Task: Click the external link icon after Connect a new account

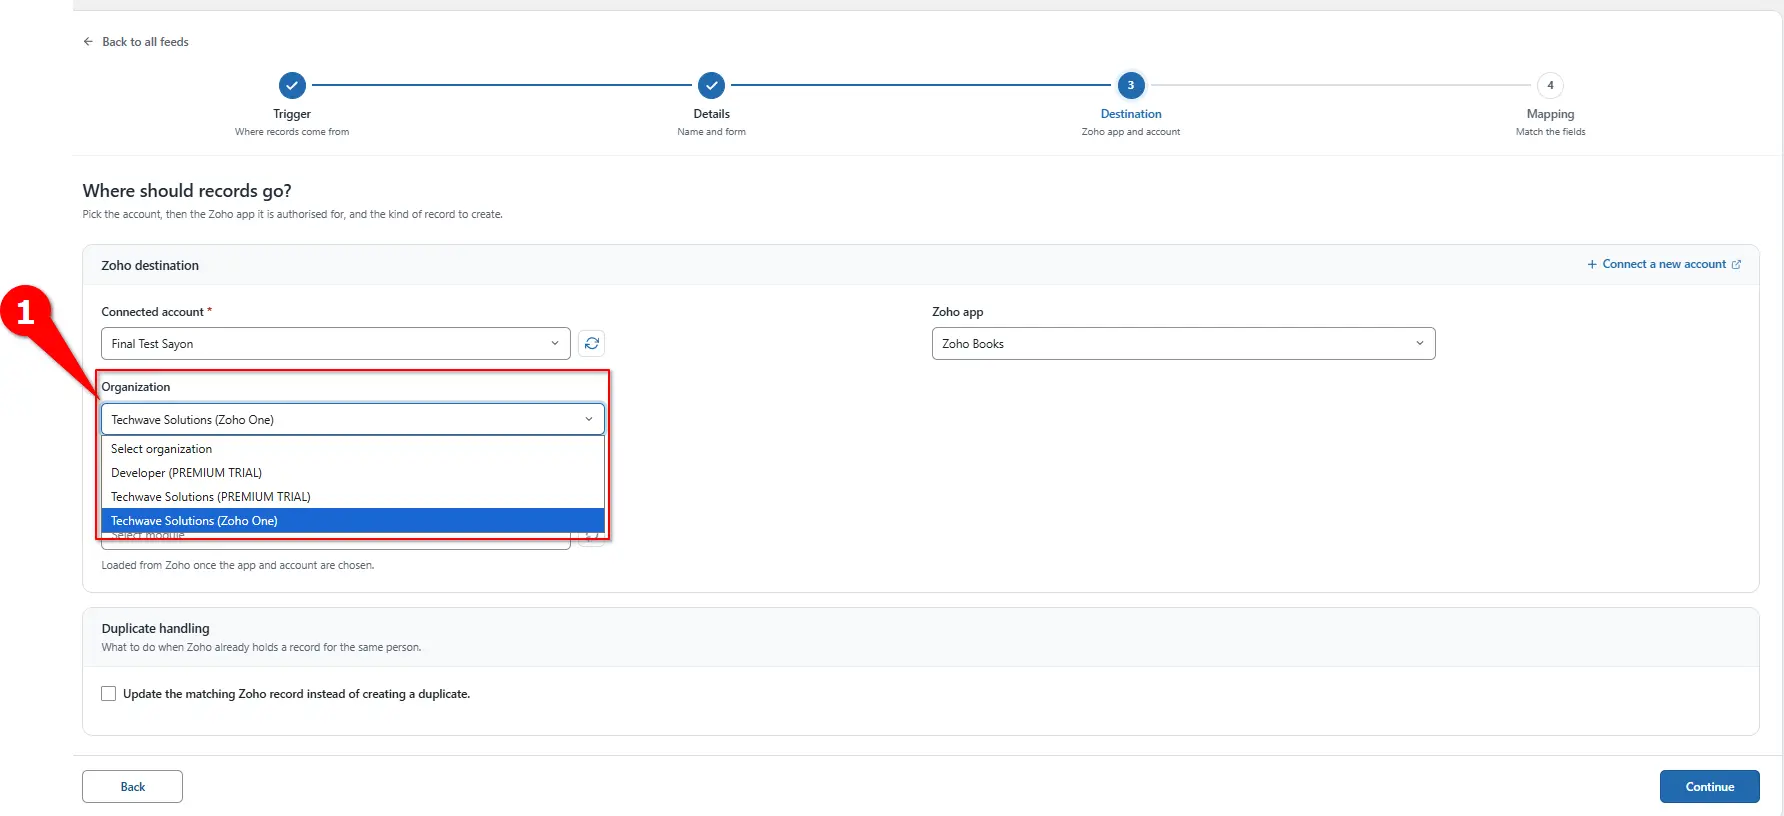Action: 1736,264
